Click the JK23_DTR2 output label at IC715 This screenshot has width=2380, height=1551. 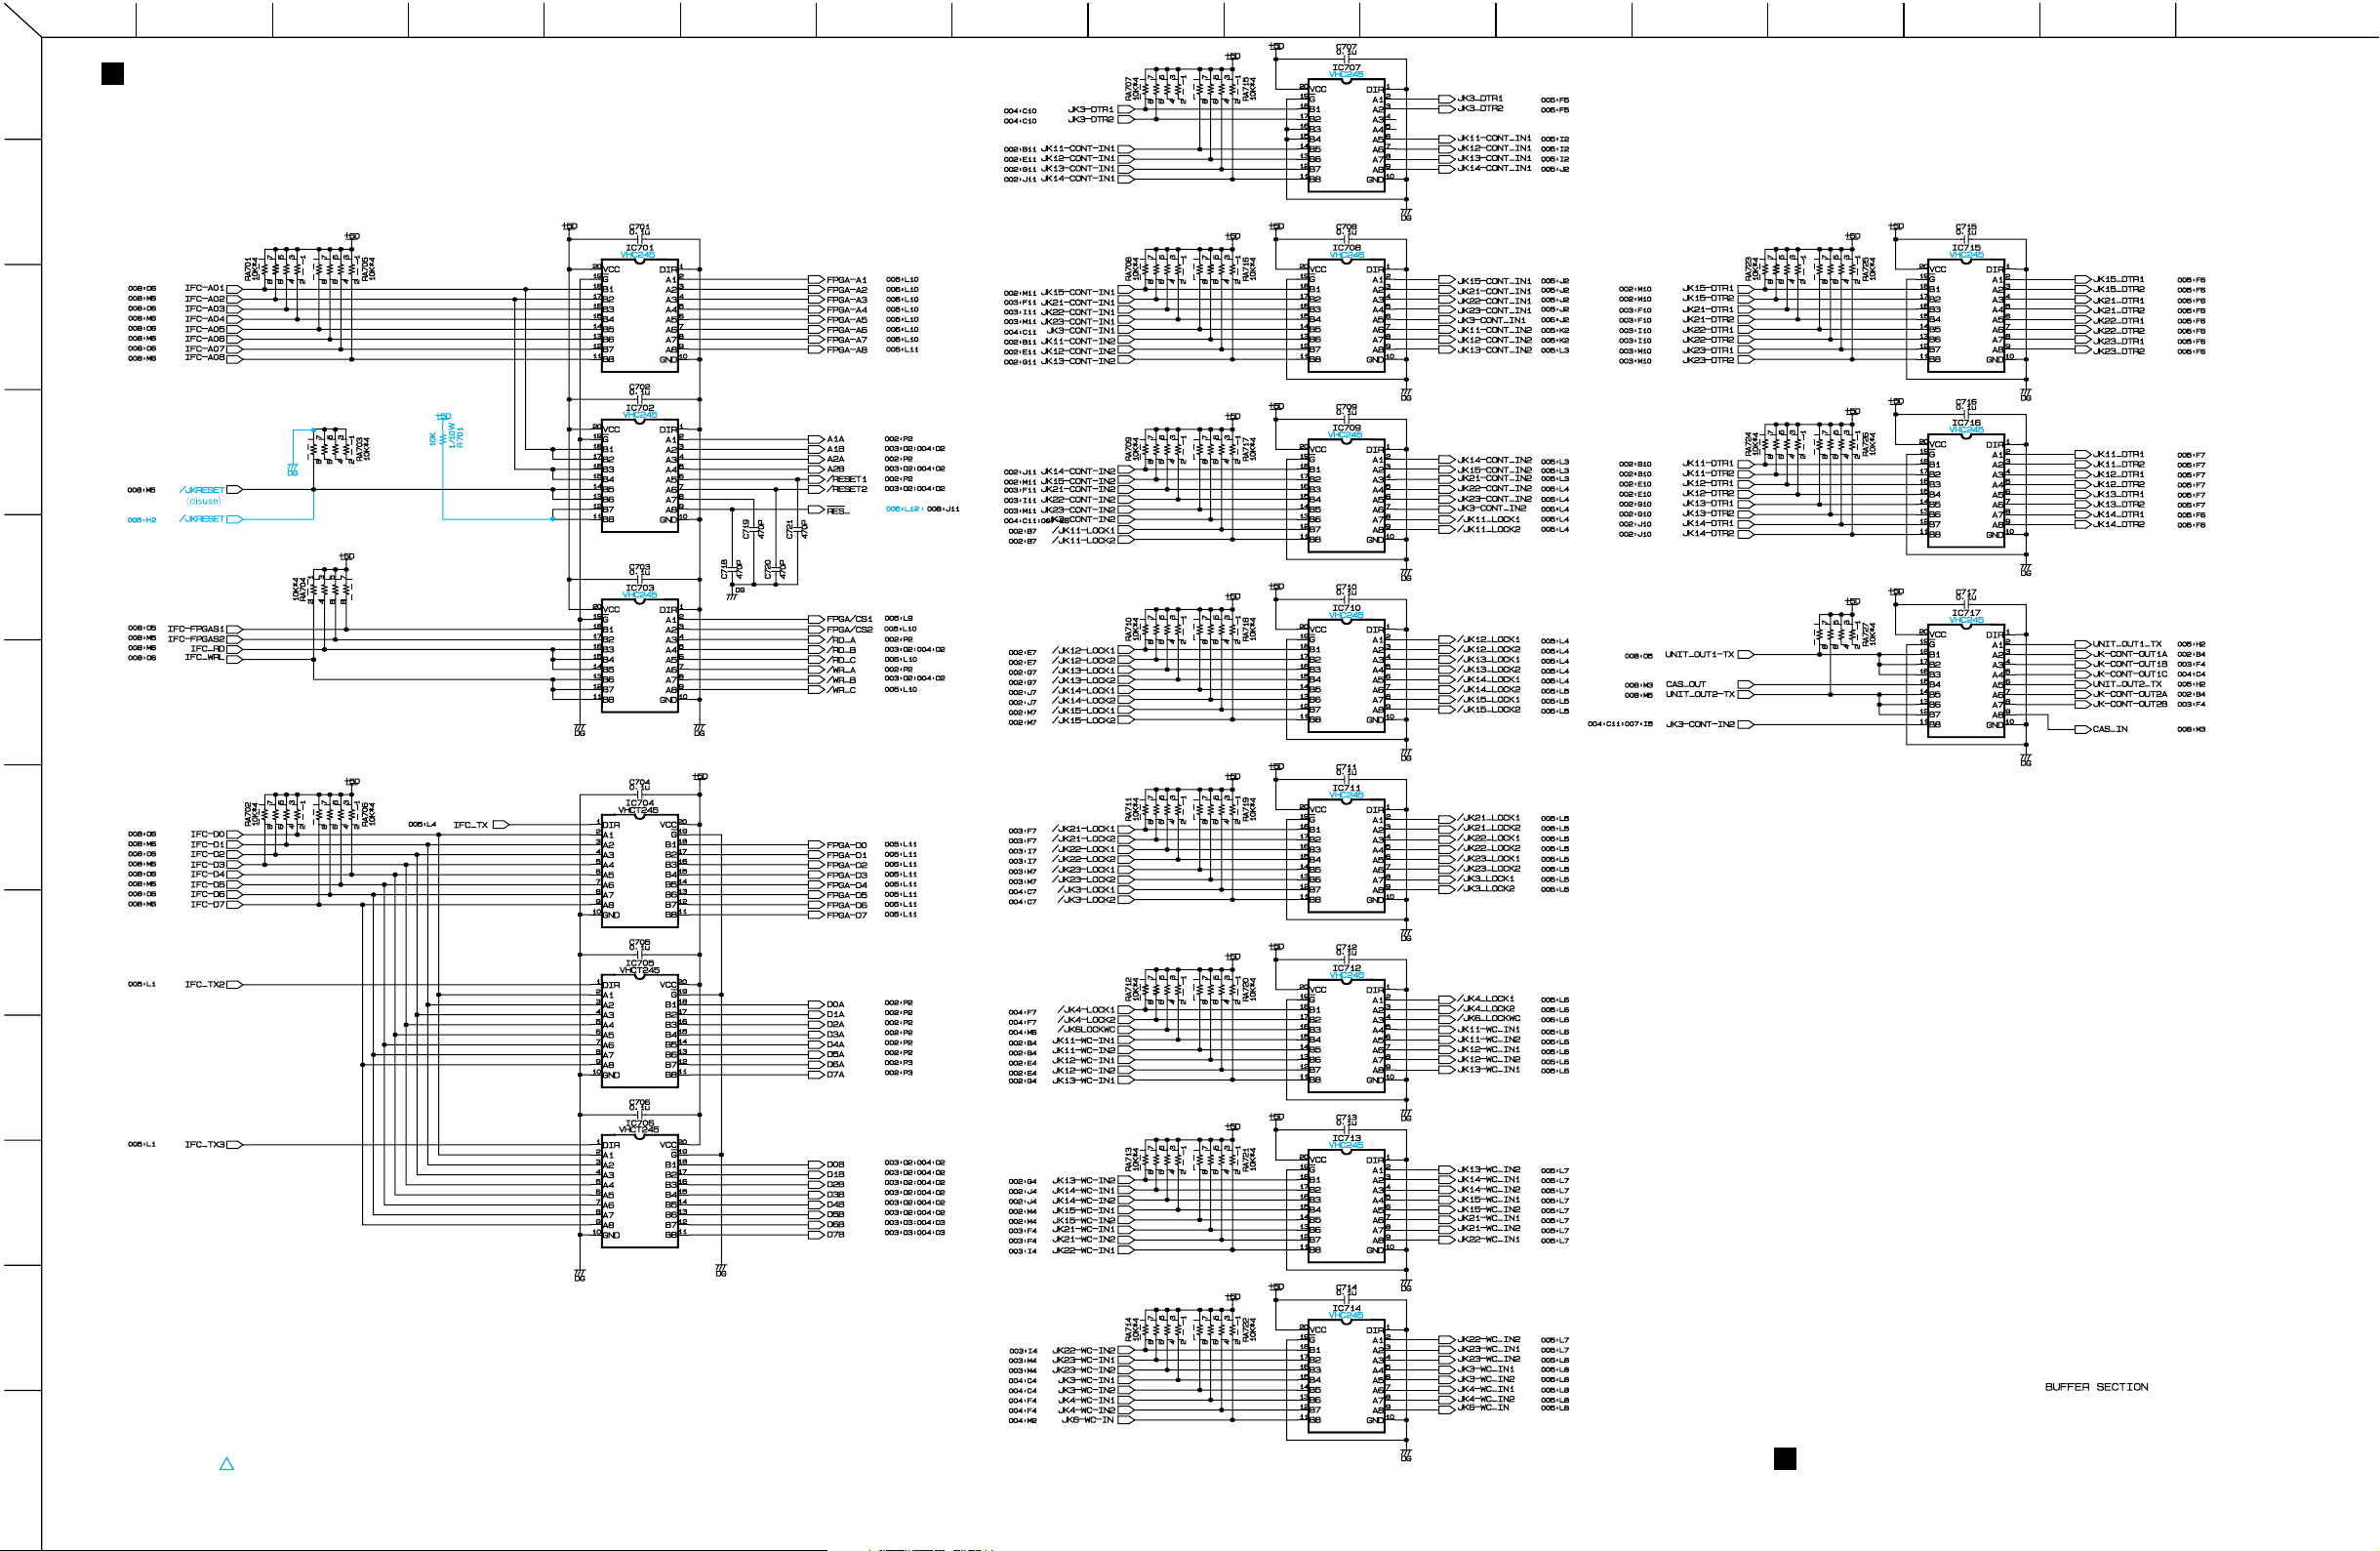pyautogui.click(x=2119, y=351)
